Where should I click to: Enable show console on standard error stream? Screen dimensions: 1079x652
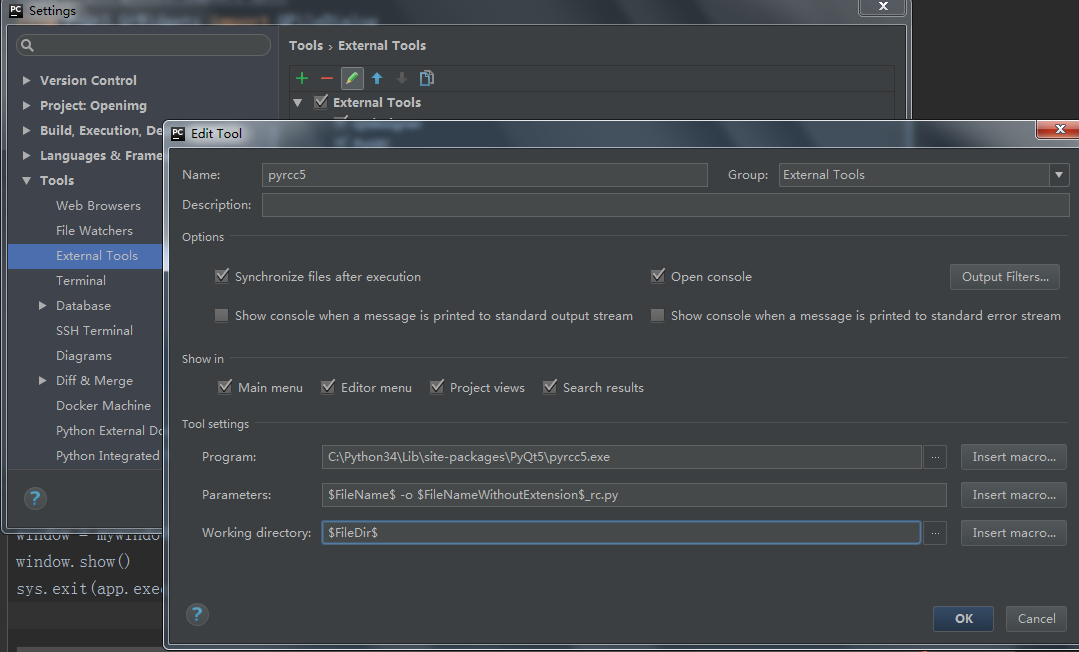(x=658, y=315)
